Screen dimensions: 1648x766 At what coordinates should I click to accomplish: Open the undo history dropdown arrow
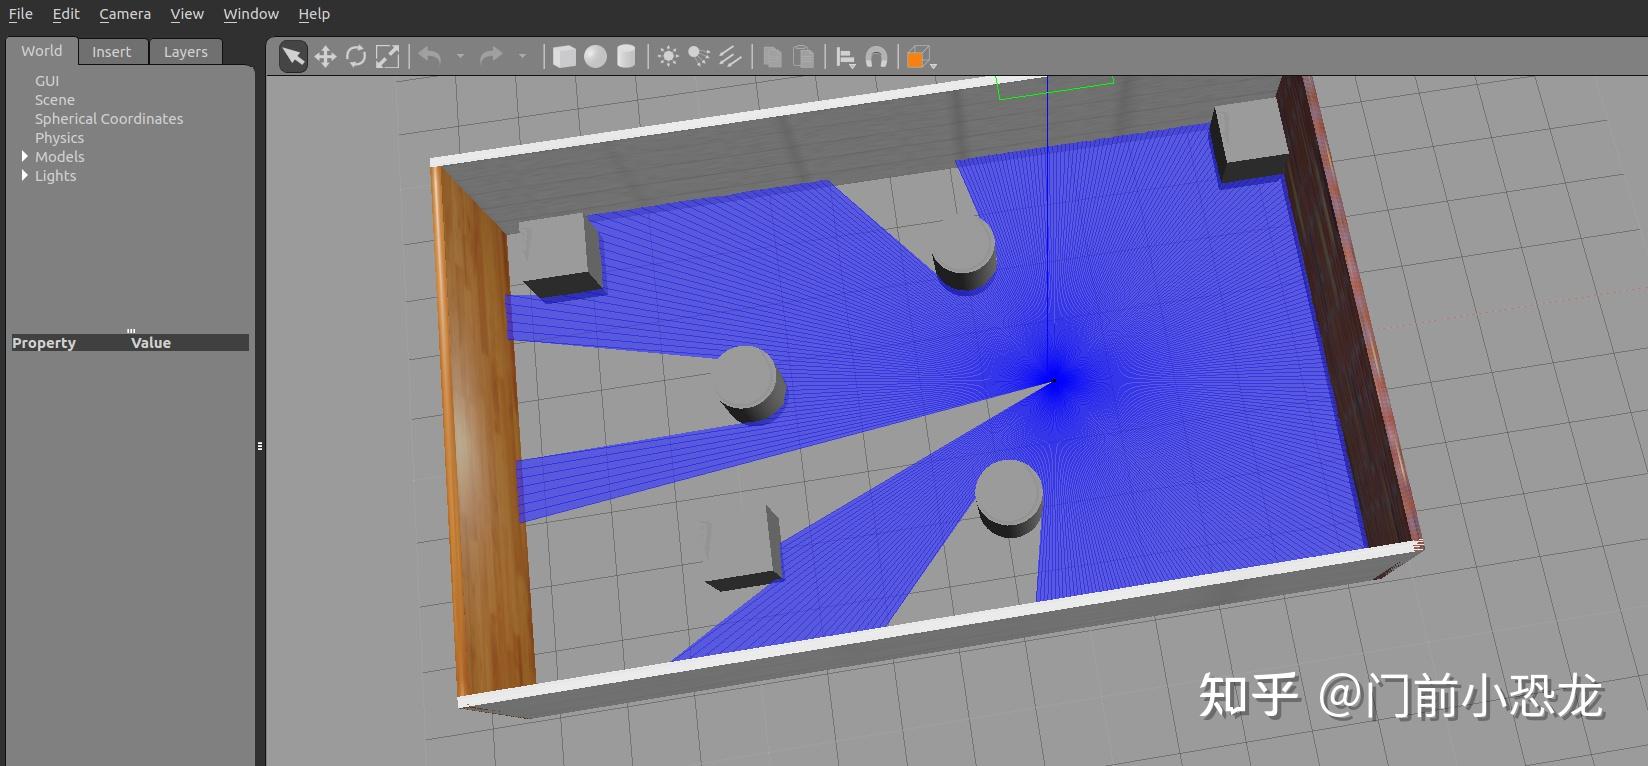[x=460, y=56]
